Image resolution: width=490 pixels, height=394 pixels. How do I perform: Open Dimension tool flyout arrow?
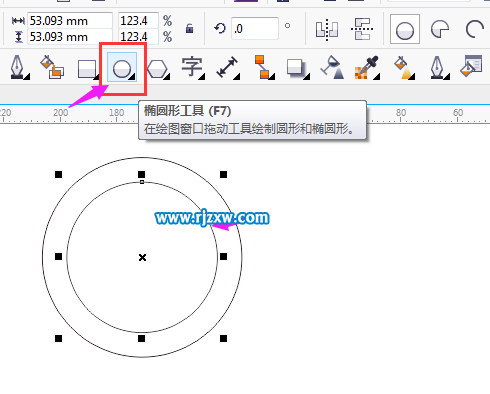point(237,77)
